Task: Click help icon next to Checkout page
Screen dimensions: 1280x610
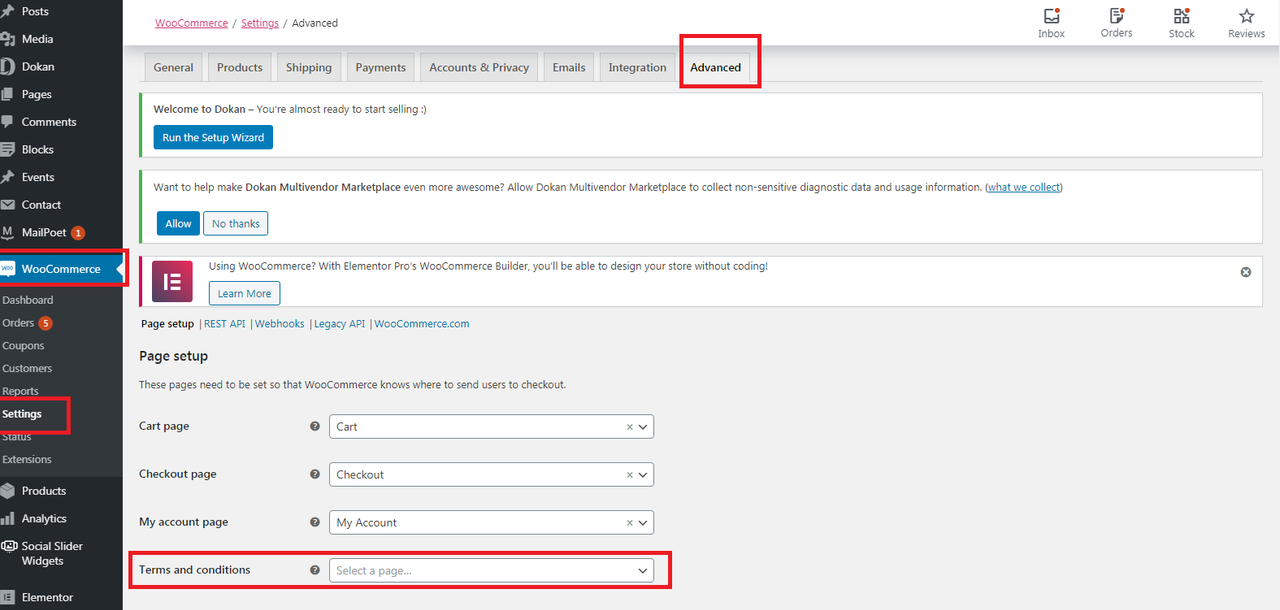Action: (x=315, y=474)
